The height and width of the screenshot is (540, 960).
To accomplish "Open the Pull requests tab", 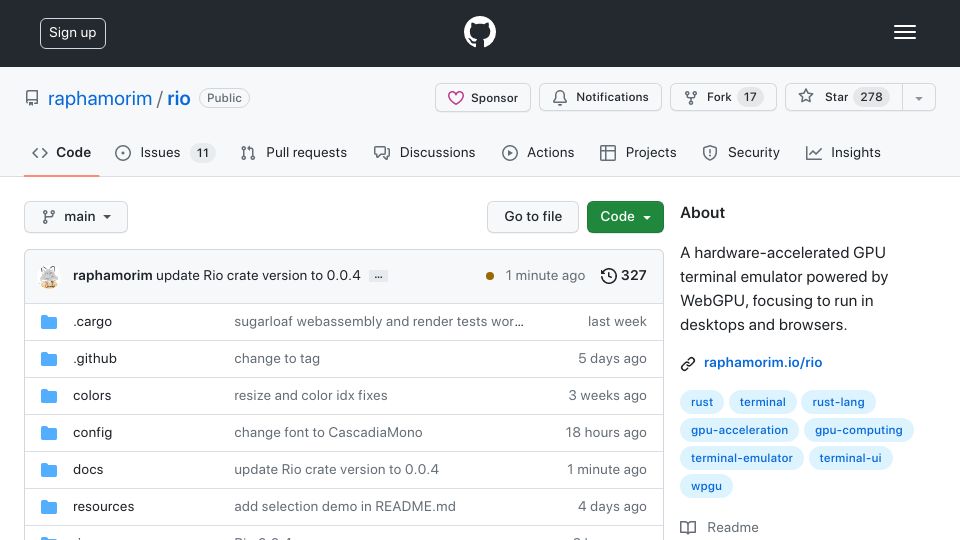I will 294,152.
